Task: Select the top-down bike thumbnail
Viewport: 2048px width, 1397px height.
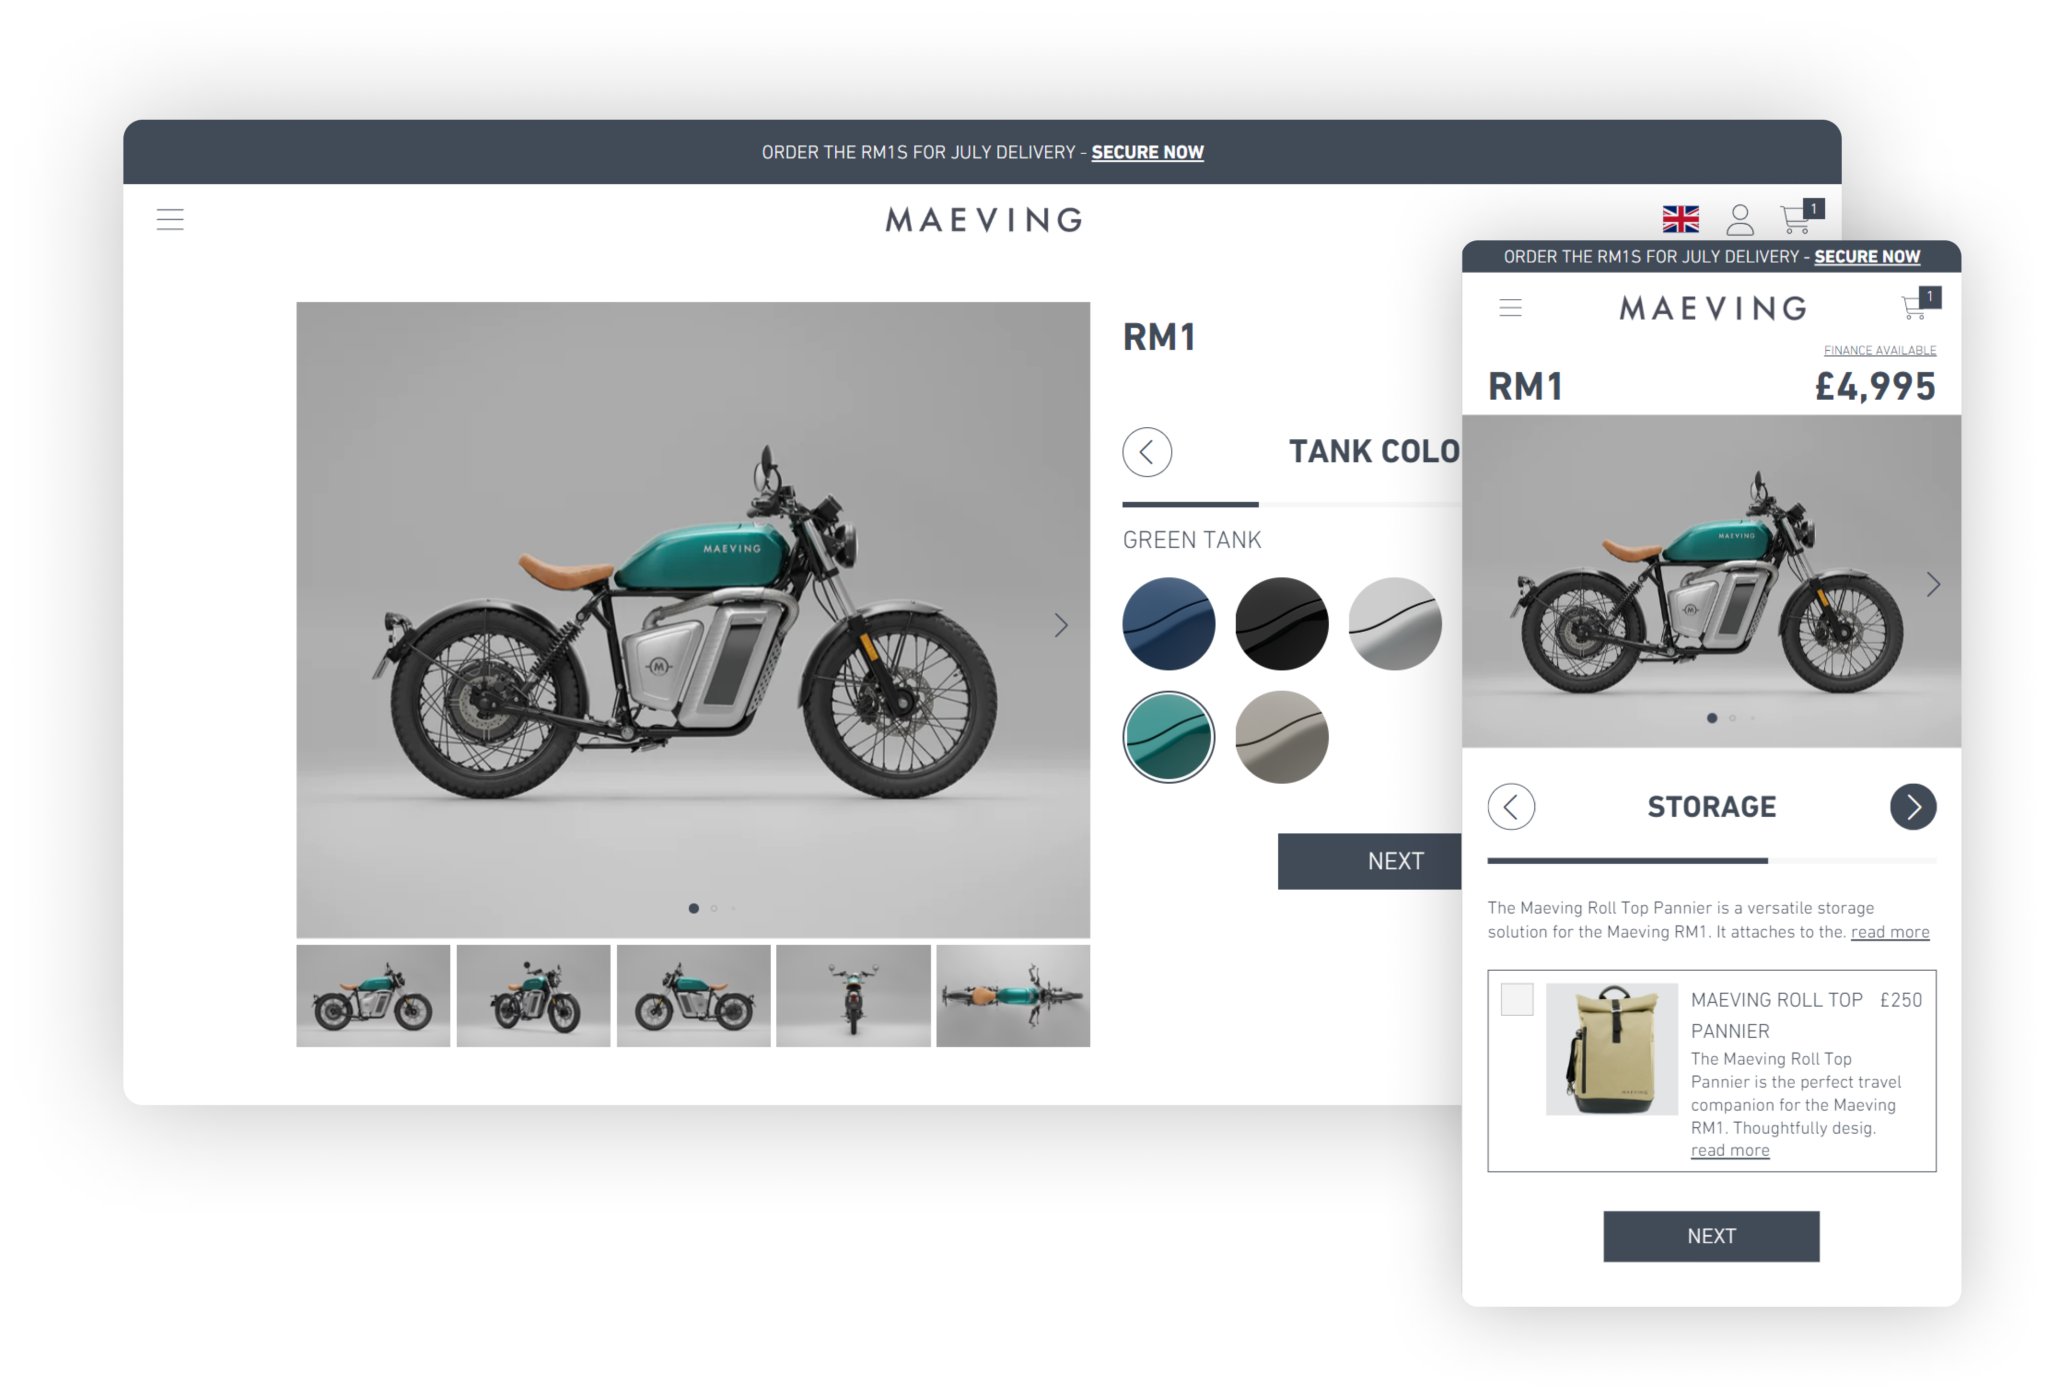Action: pyautogui.click(x=1013, y=996)
